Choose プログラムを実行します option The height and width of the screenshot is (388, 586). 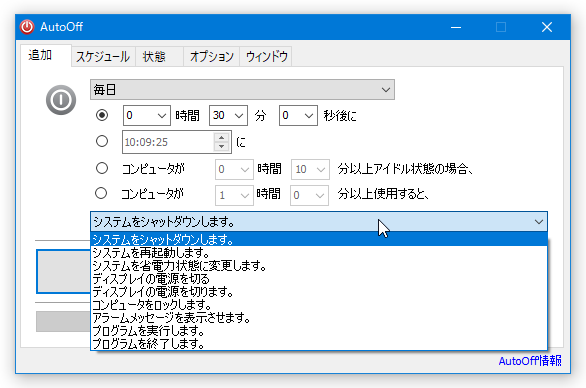point(319,331)
